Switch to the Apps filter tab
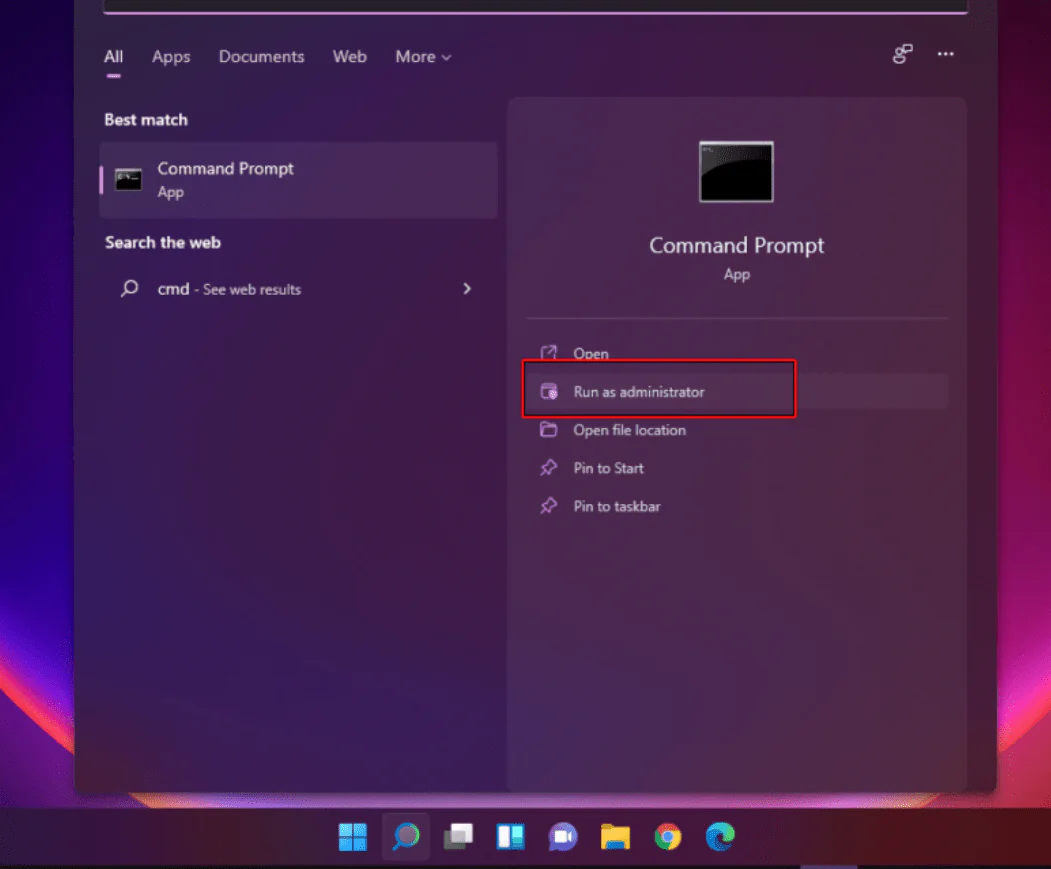This screenshot has height=869, width=1051. coord(170,57)
